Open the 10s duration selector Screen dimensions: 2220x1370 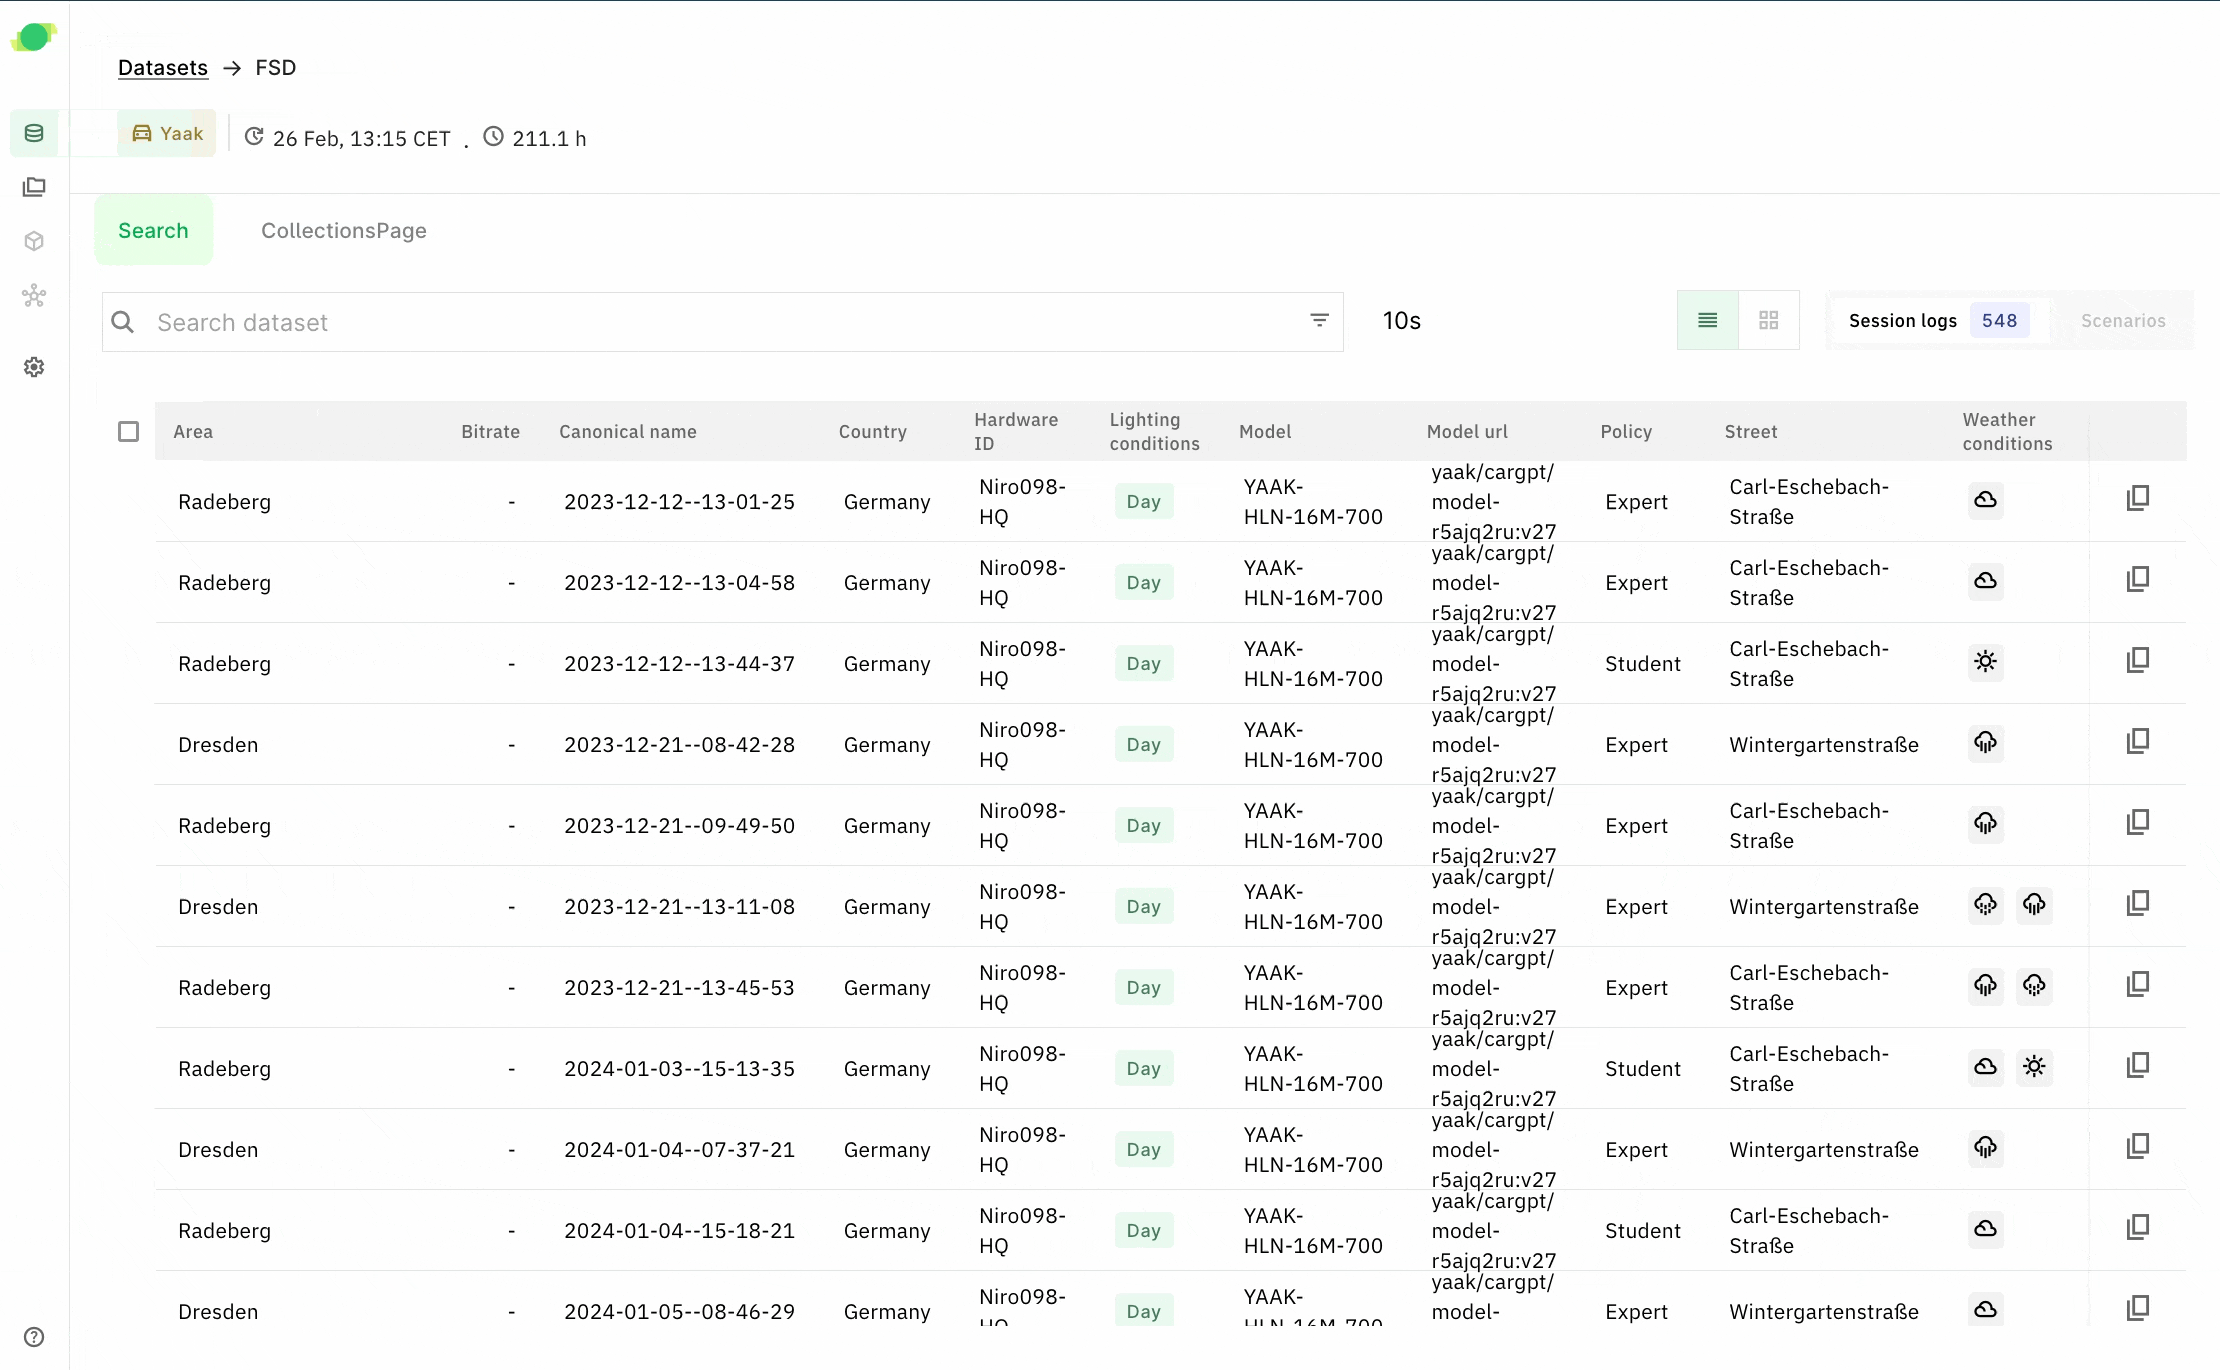[1401, 321]
